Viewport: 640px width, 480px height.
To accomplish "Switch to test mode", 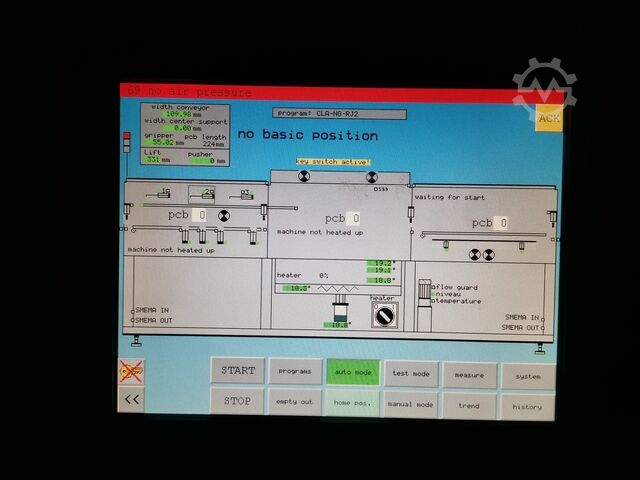I will (411, 373).
